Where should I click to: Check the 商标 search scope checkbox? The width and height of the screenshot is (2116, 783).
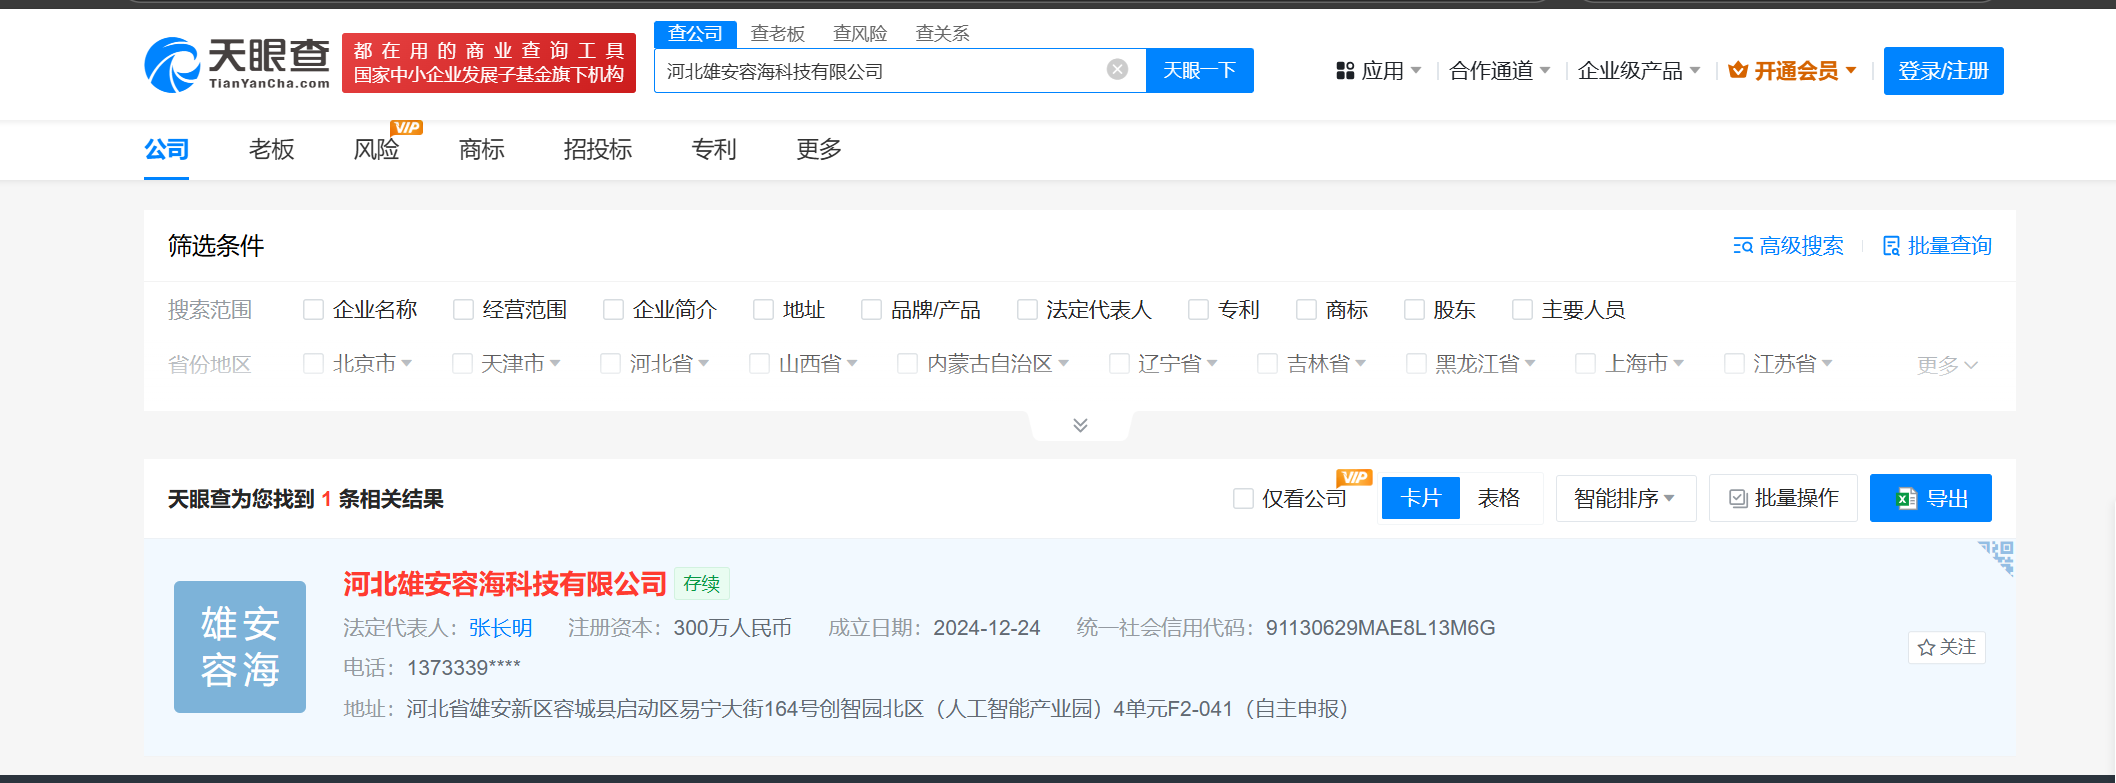(x=1306, y=310)
